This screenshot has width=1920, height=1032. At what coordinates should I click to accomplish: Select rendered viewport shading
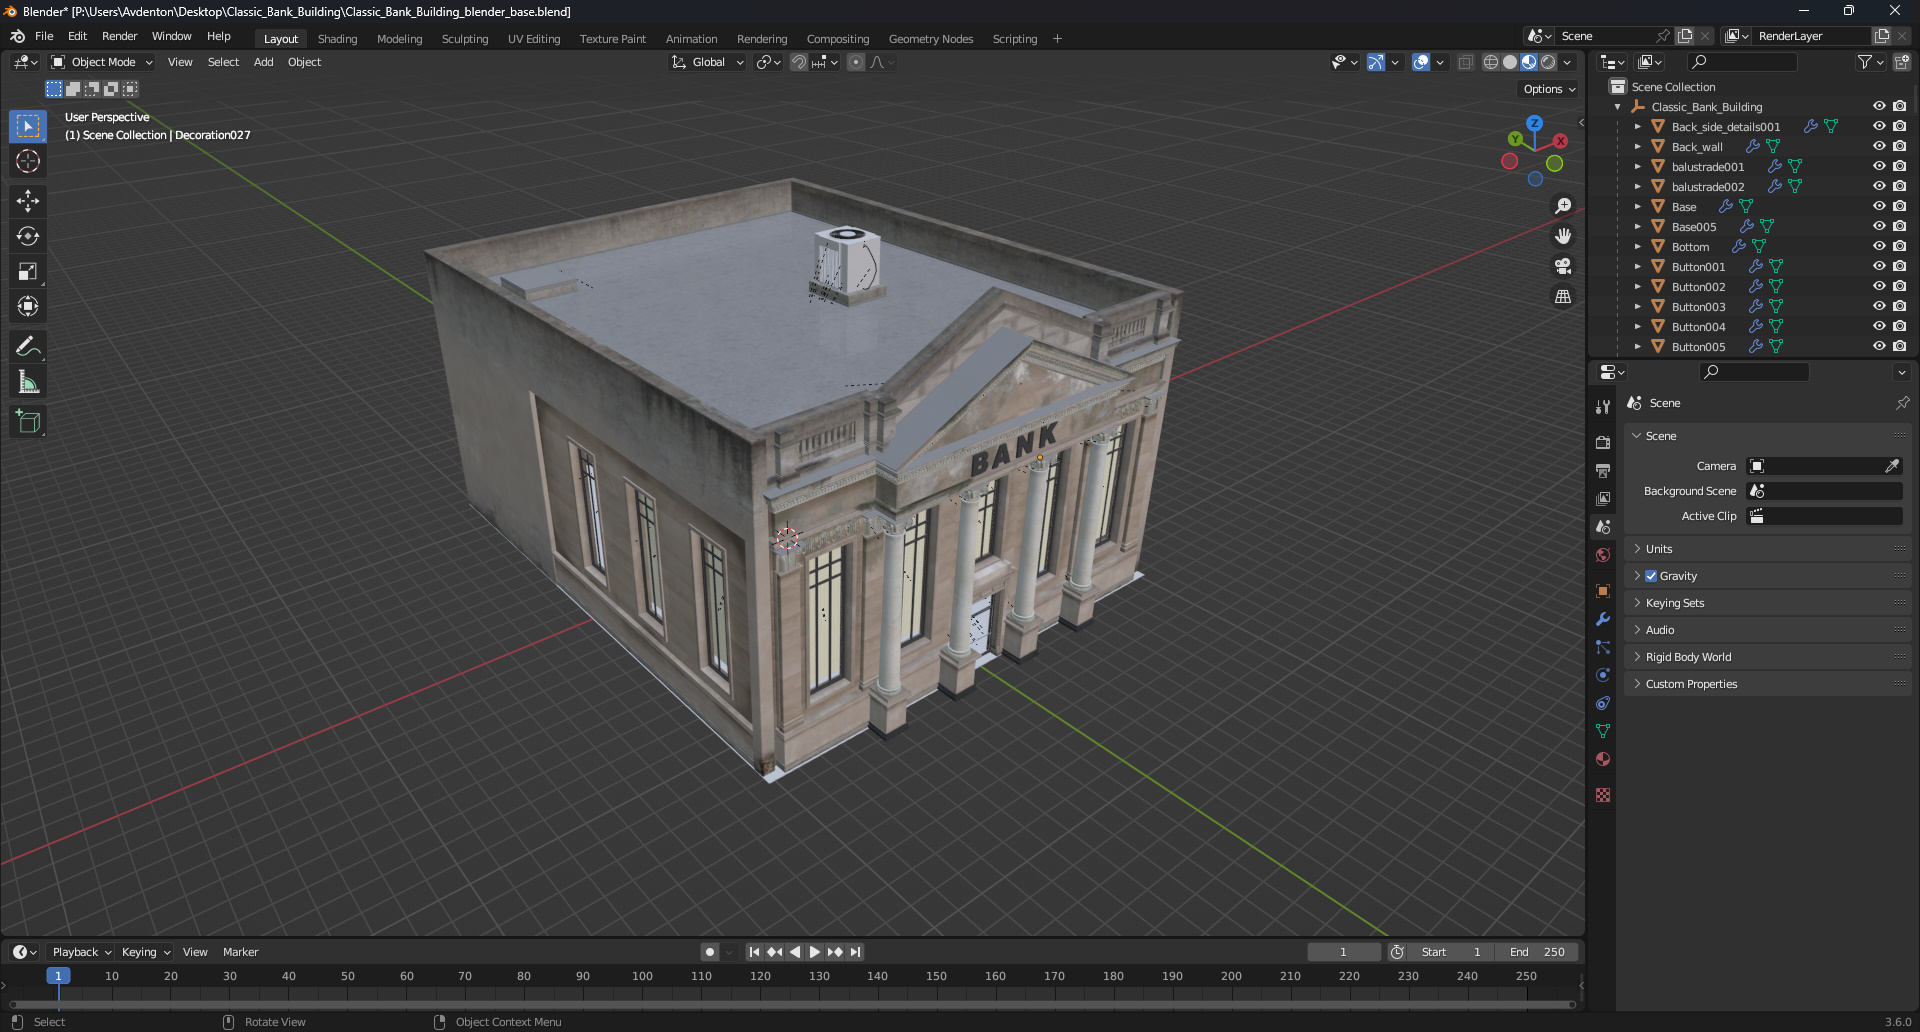click(x=1548, y=62)
